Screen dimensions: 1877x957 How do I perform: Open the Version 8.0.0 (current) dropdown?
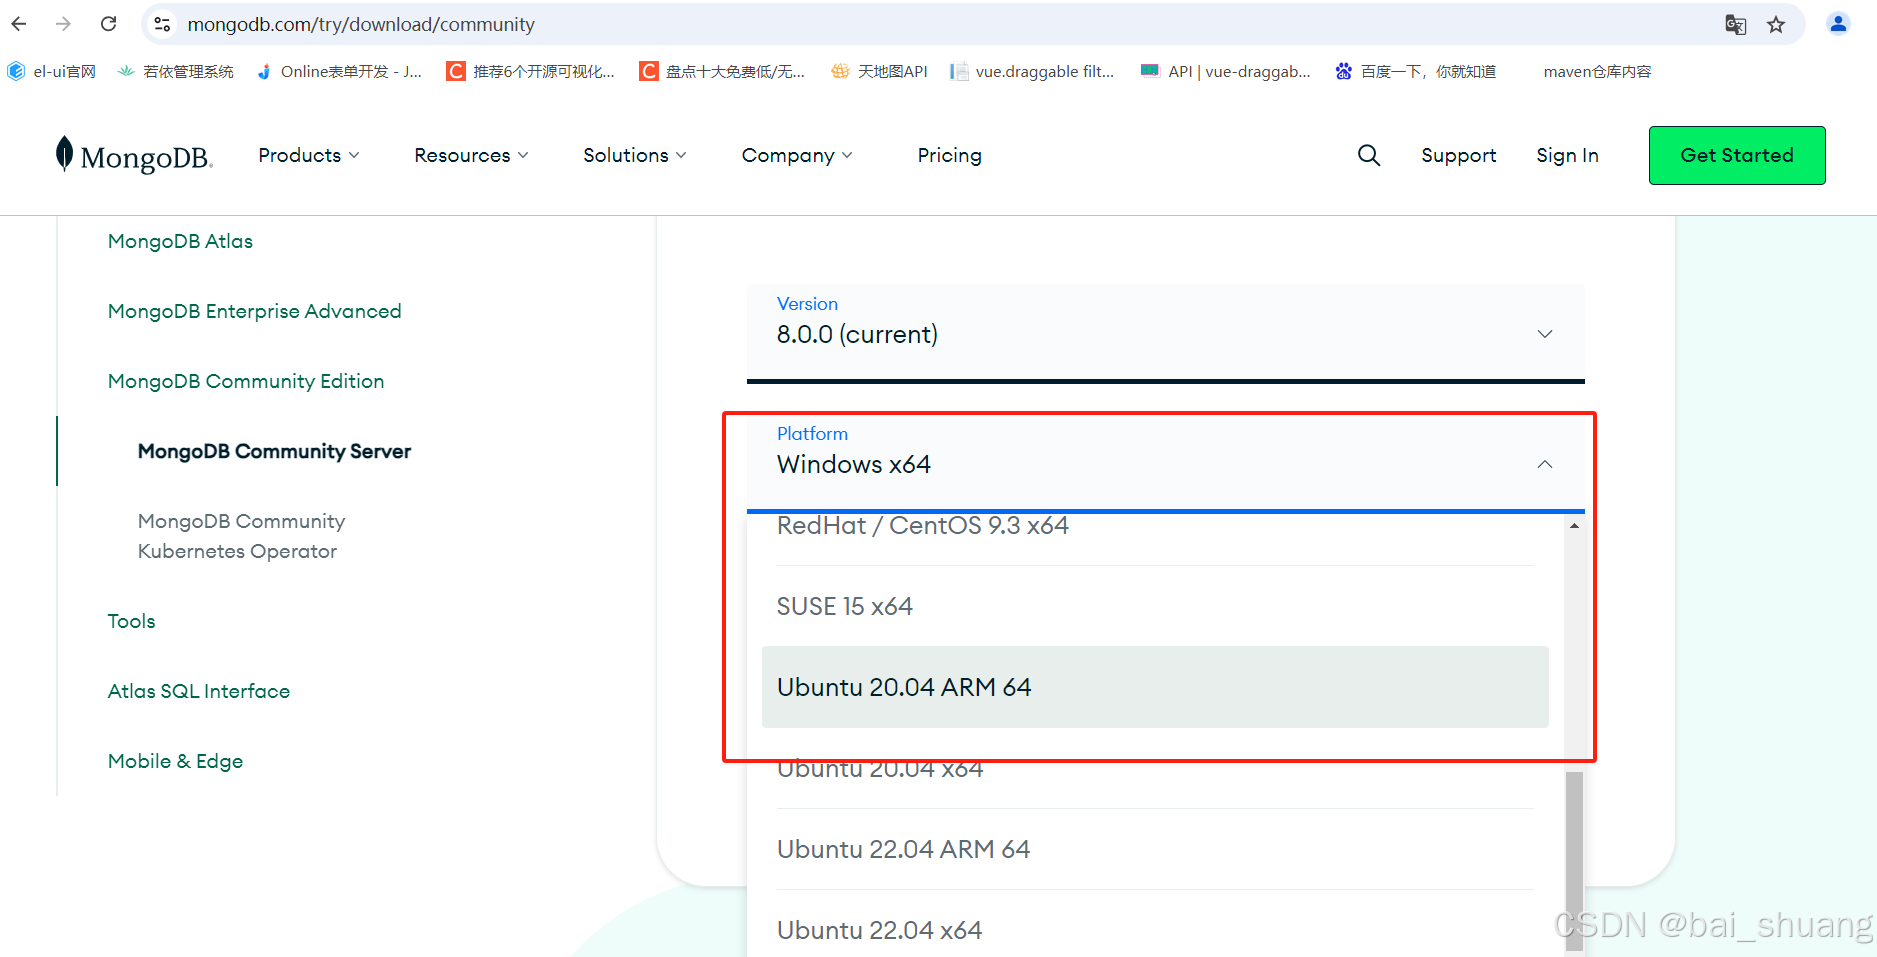(1166, 333)
